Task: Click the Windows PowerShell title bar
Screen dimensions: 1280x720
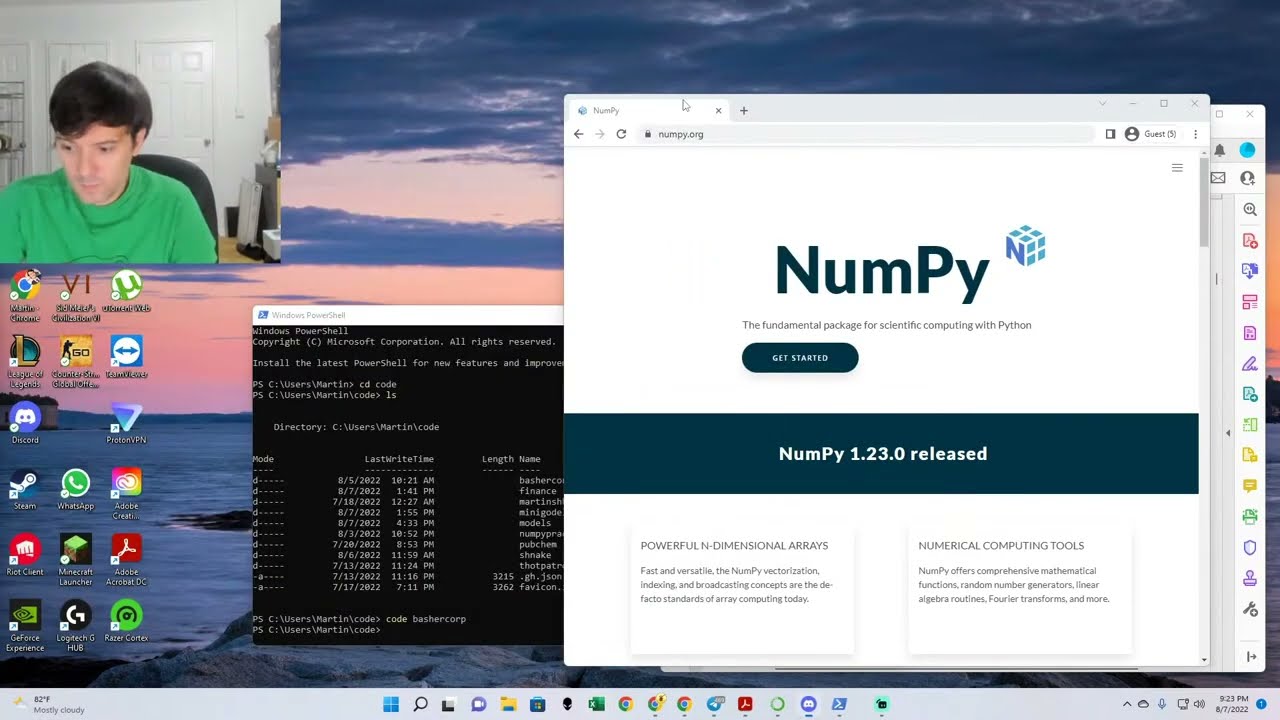Action: point(408,315)
